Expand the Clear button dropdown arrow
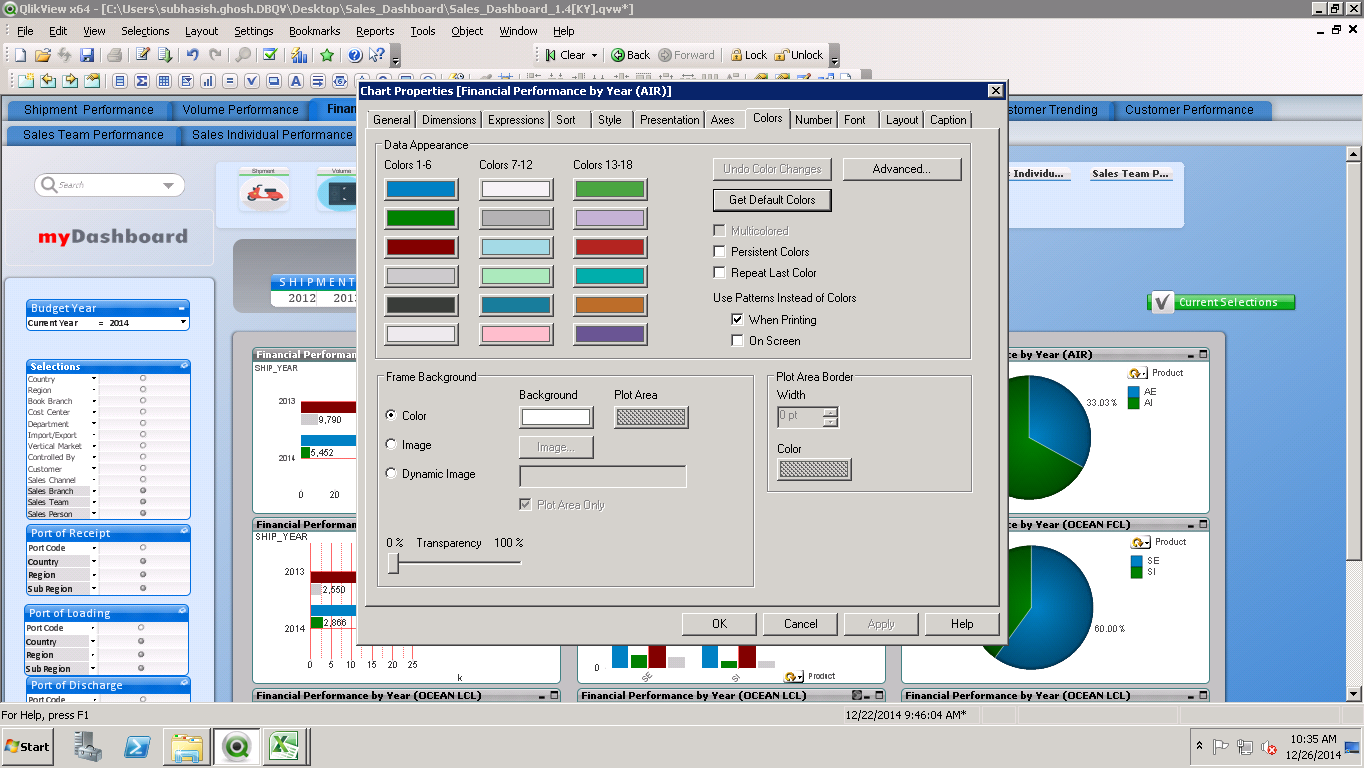This screenshot has height=768, width=1364. (x=594, y=56)
